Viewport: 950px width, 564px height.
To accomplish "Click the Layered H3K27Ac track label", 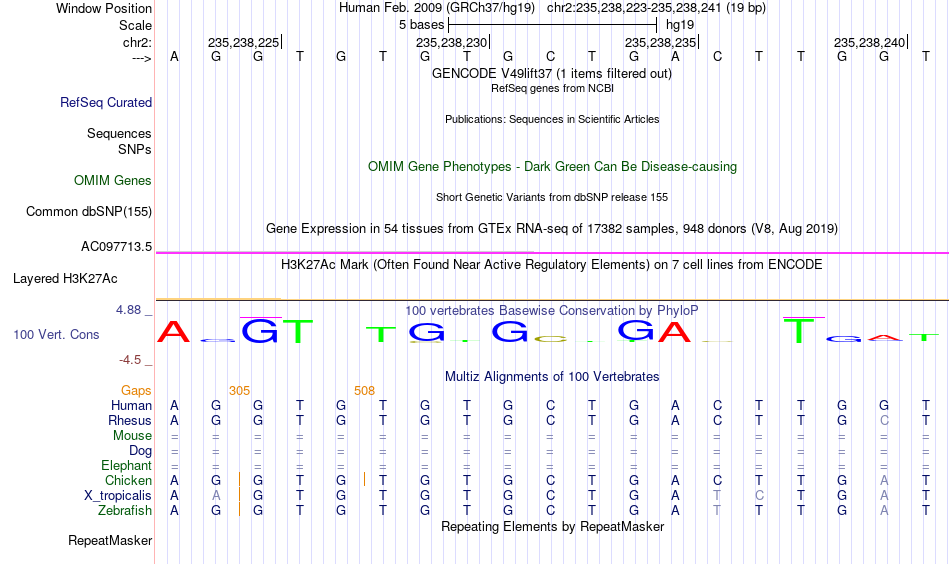I will click(x=65, y=279).
